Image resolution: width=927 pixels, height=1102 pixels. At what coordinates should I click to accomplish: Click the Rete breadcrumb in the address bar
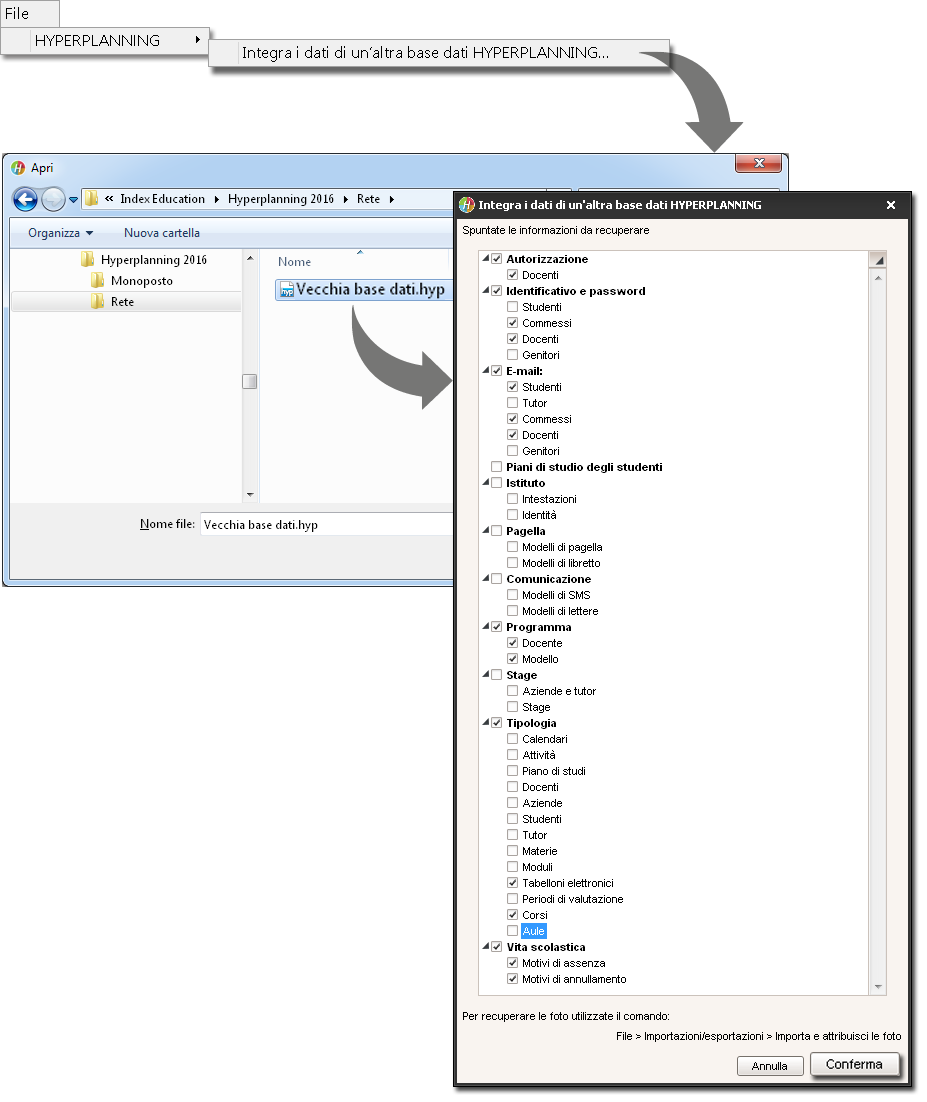(368, 200)
